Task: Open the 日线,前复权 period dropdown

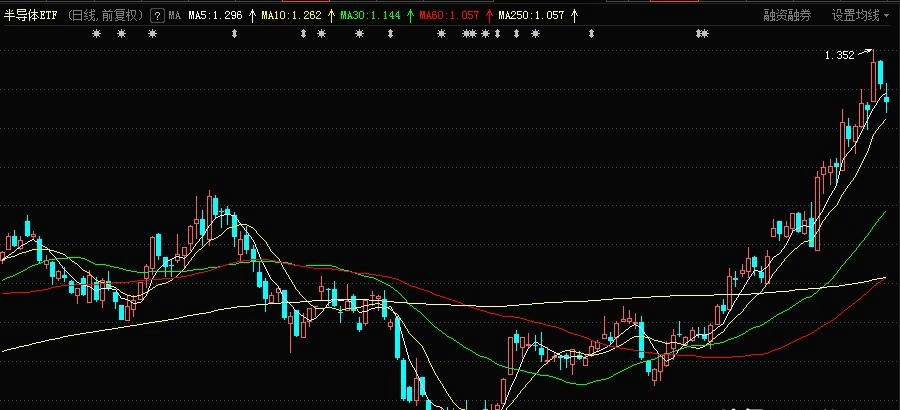Action: (104, 16)
